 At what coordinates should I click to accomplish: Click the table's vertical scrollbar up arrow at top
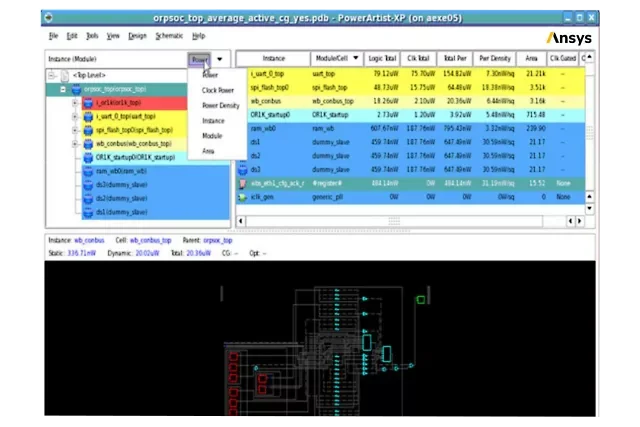[589, 58]
